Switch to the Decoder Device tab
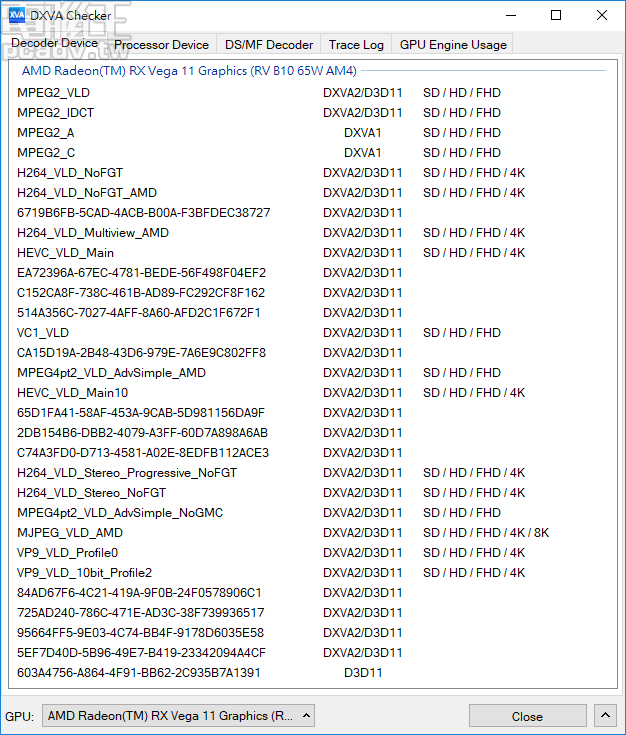 pos(54,43)
